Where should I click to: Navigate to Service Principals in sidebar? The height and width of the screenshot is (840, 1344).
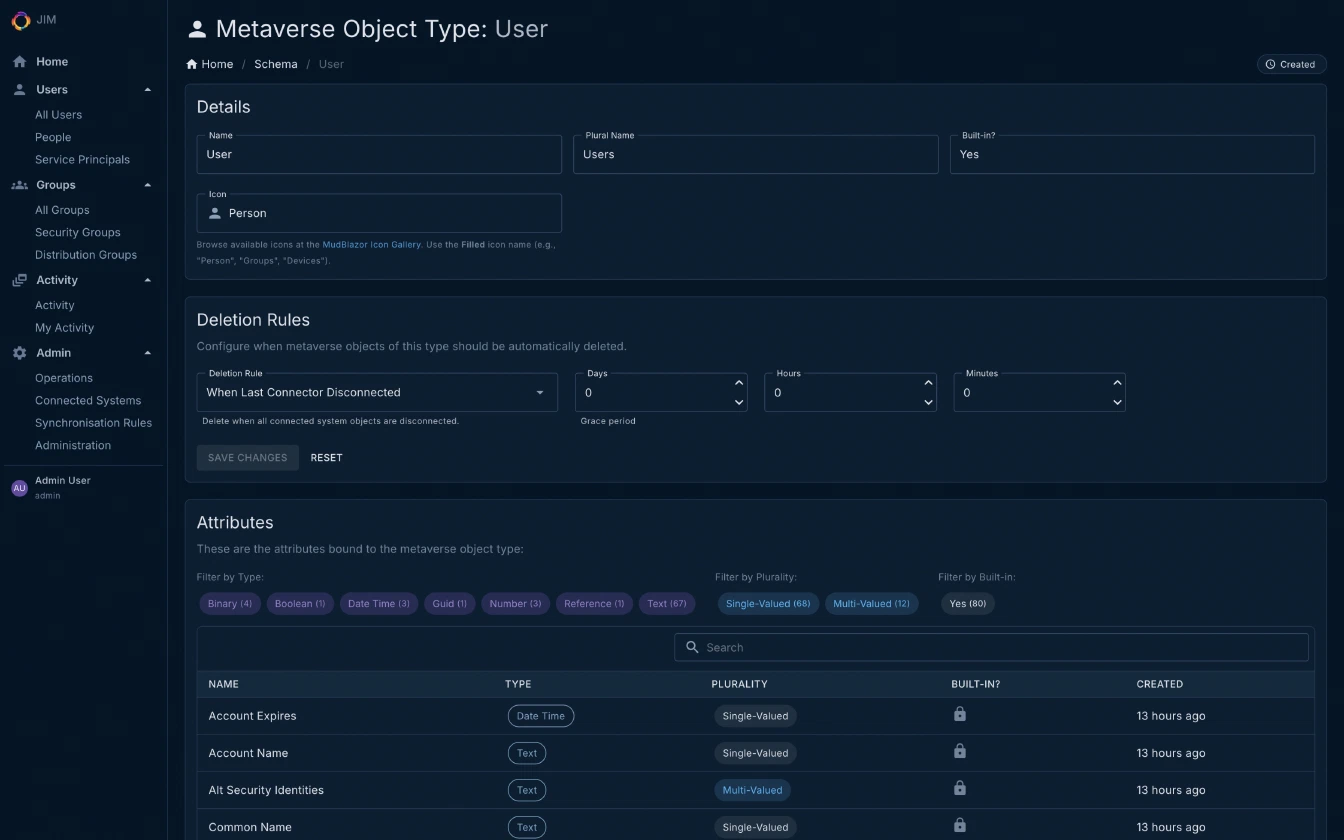coord(82,159)
